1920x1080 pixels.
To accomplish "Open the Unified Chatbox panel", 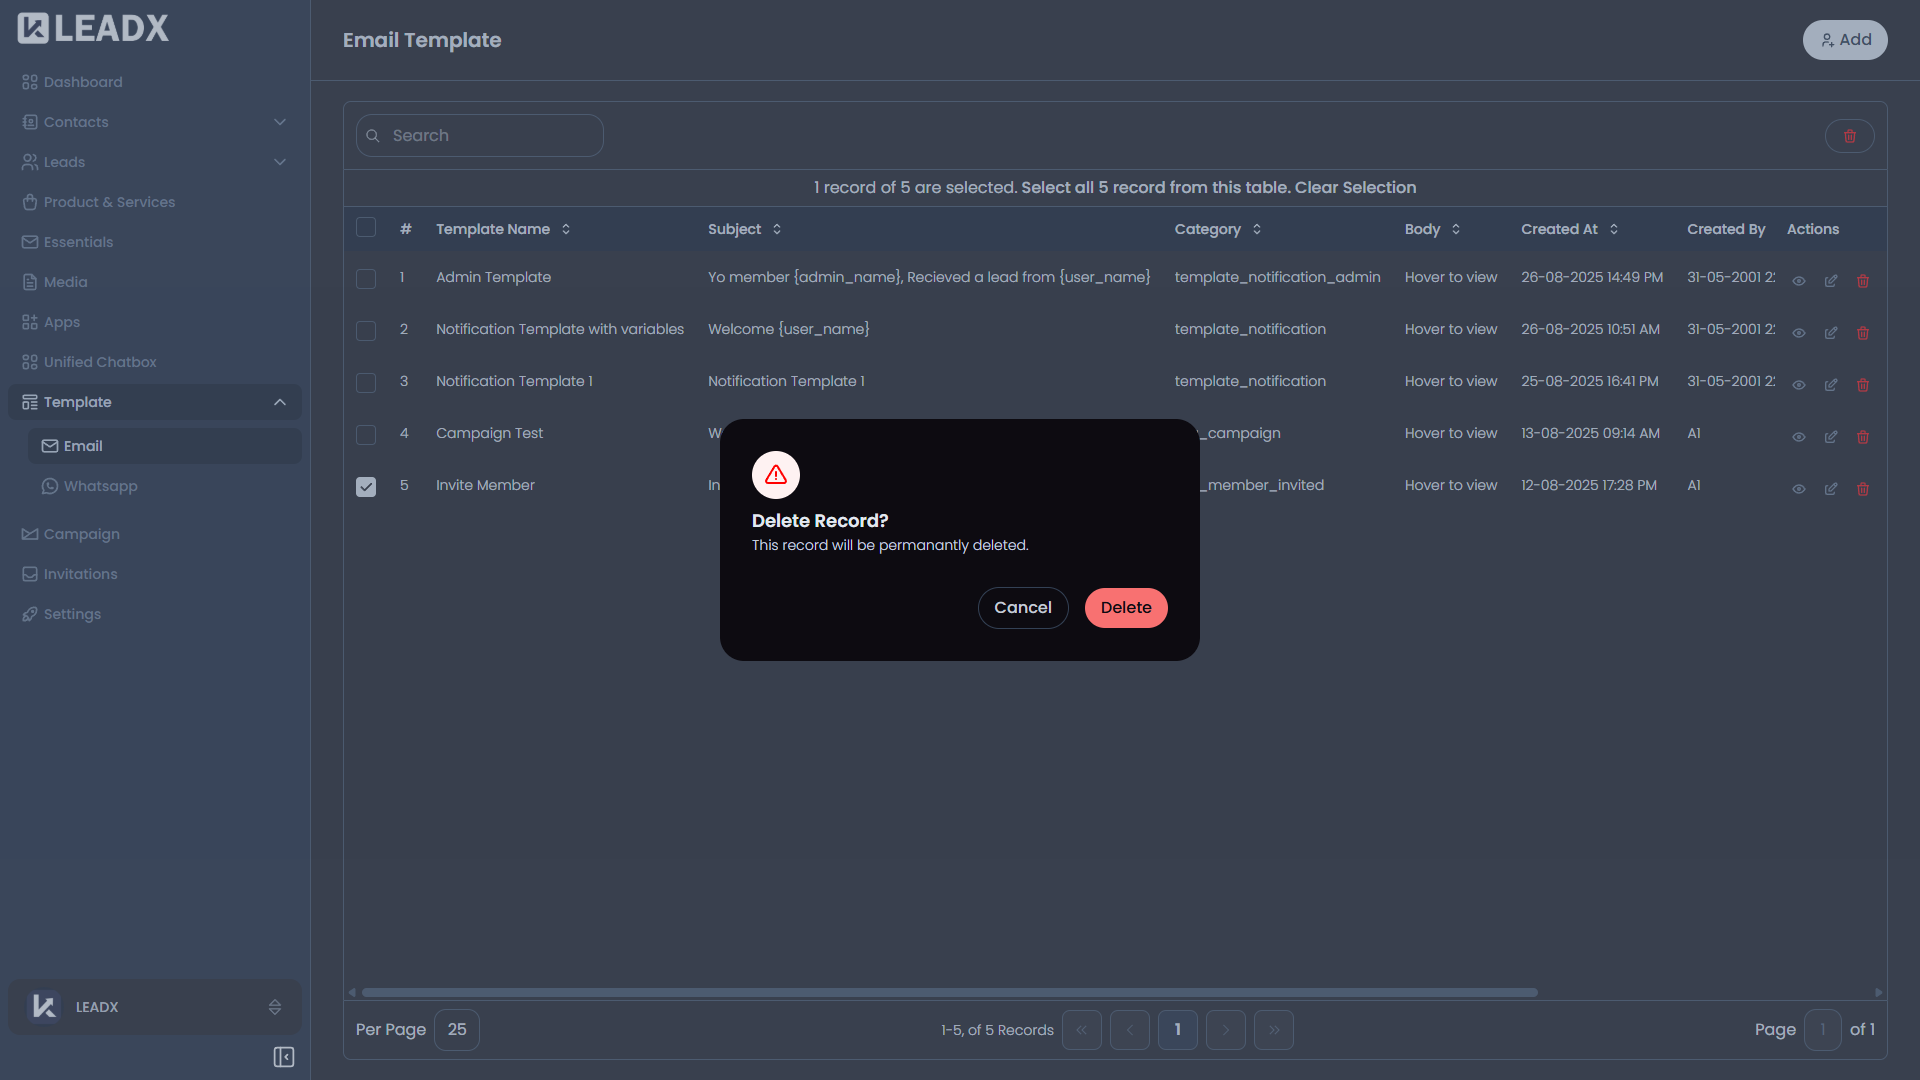I will coord(100,361).
